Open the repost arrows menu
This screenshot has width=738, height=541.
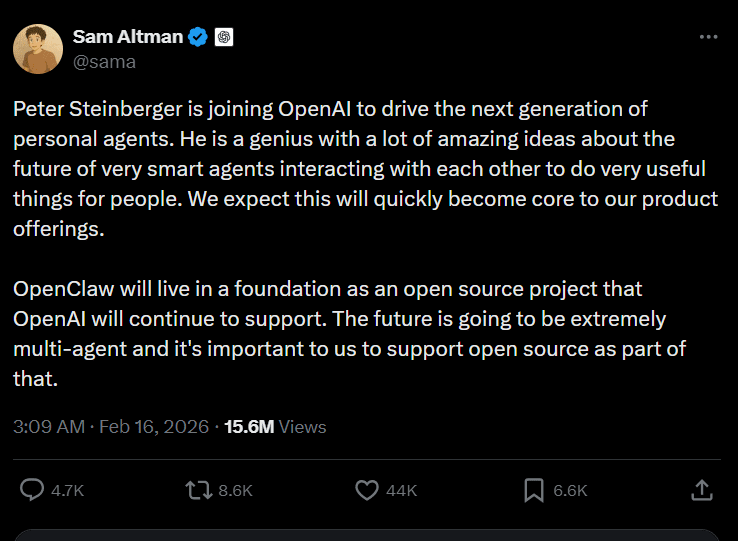(198, 490)
